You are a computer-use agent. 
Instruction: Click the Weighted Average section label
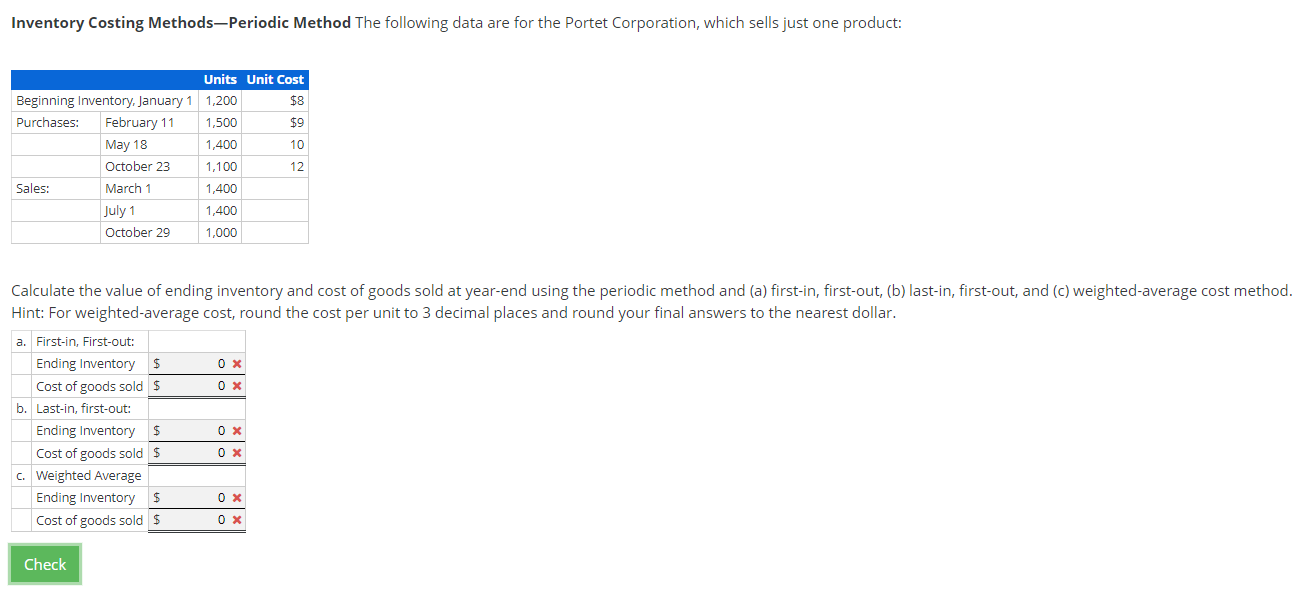[89, 475]
